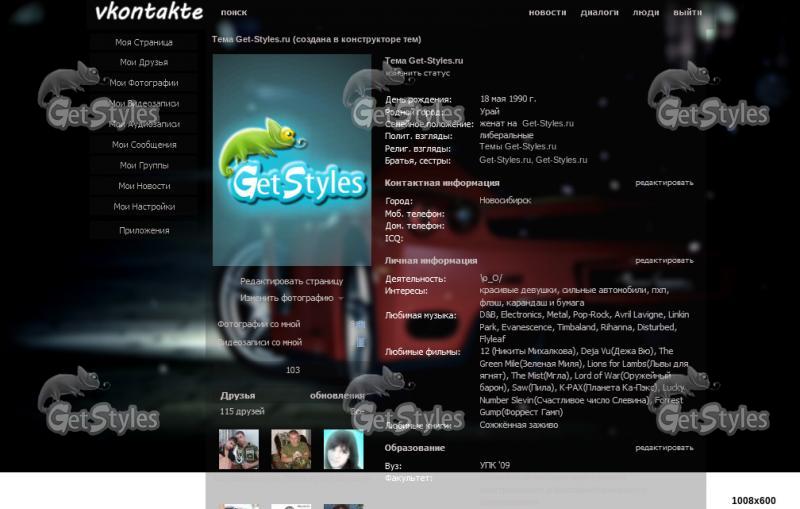Viewport: 800px width, 509px height.
Task: Open the Get-Styles chameleon profile photo
Action: (x=292, y=160)
